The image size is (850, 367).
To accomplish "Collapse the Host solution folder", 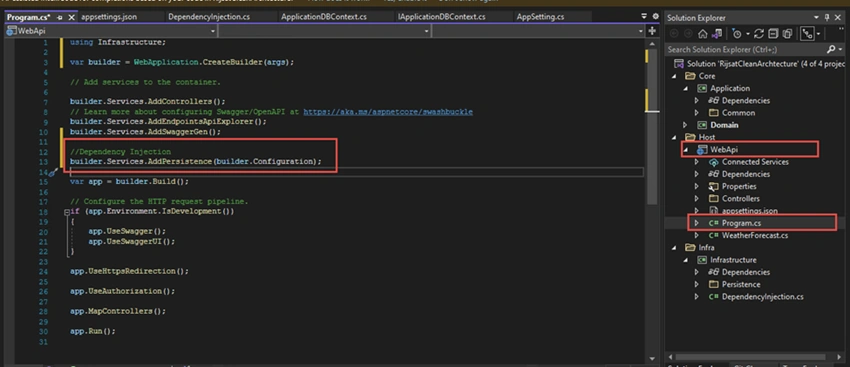I will pos(674,138).
